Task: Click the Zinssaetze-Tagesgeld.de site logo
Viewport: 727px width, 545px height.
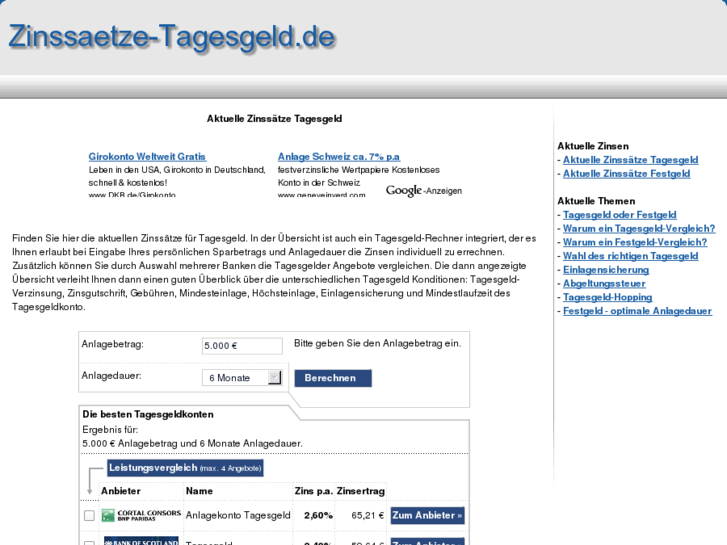Action: (171, 36)
